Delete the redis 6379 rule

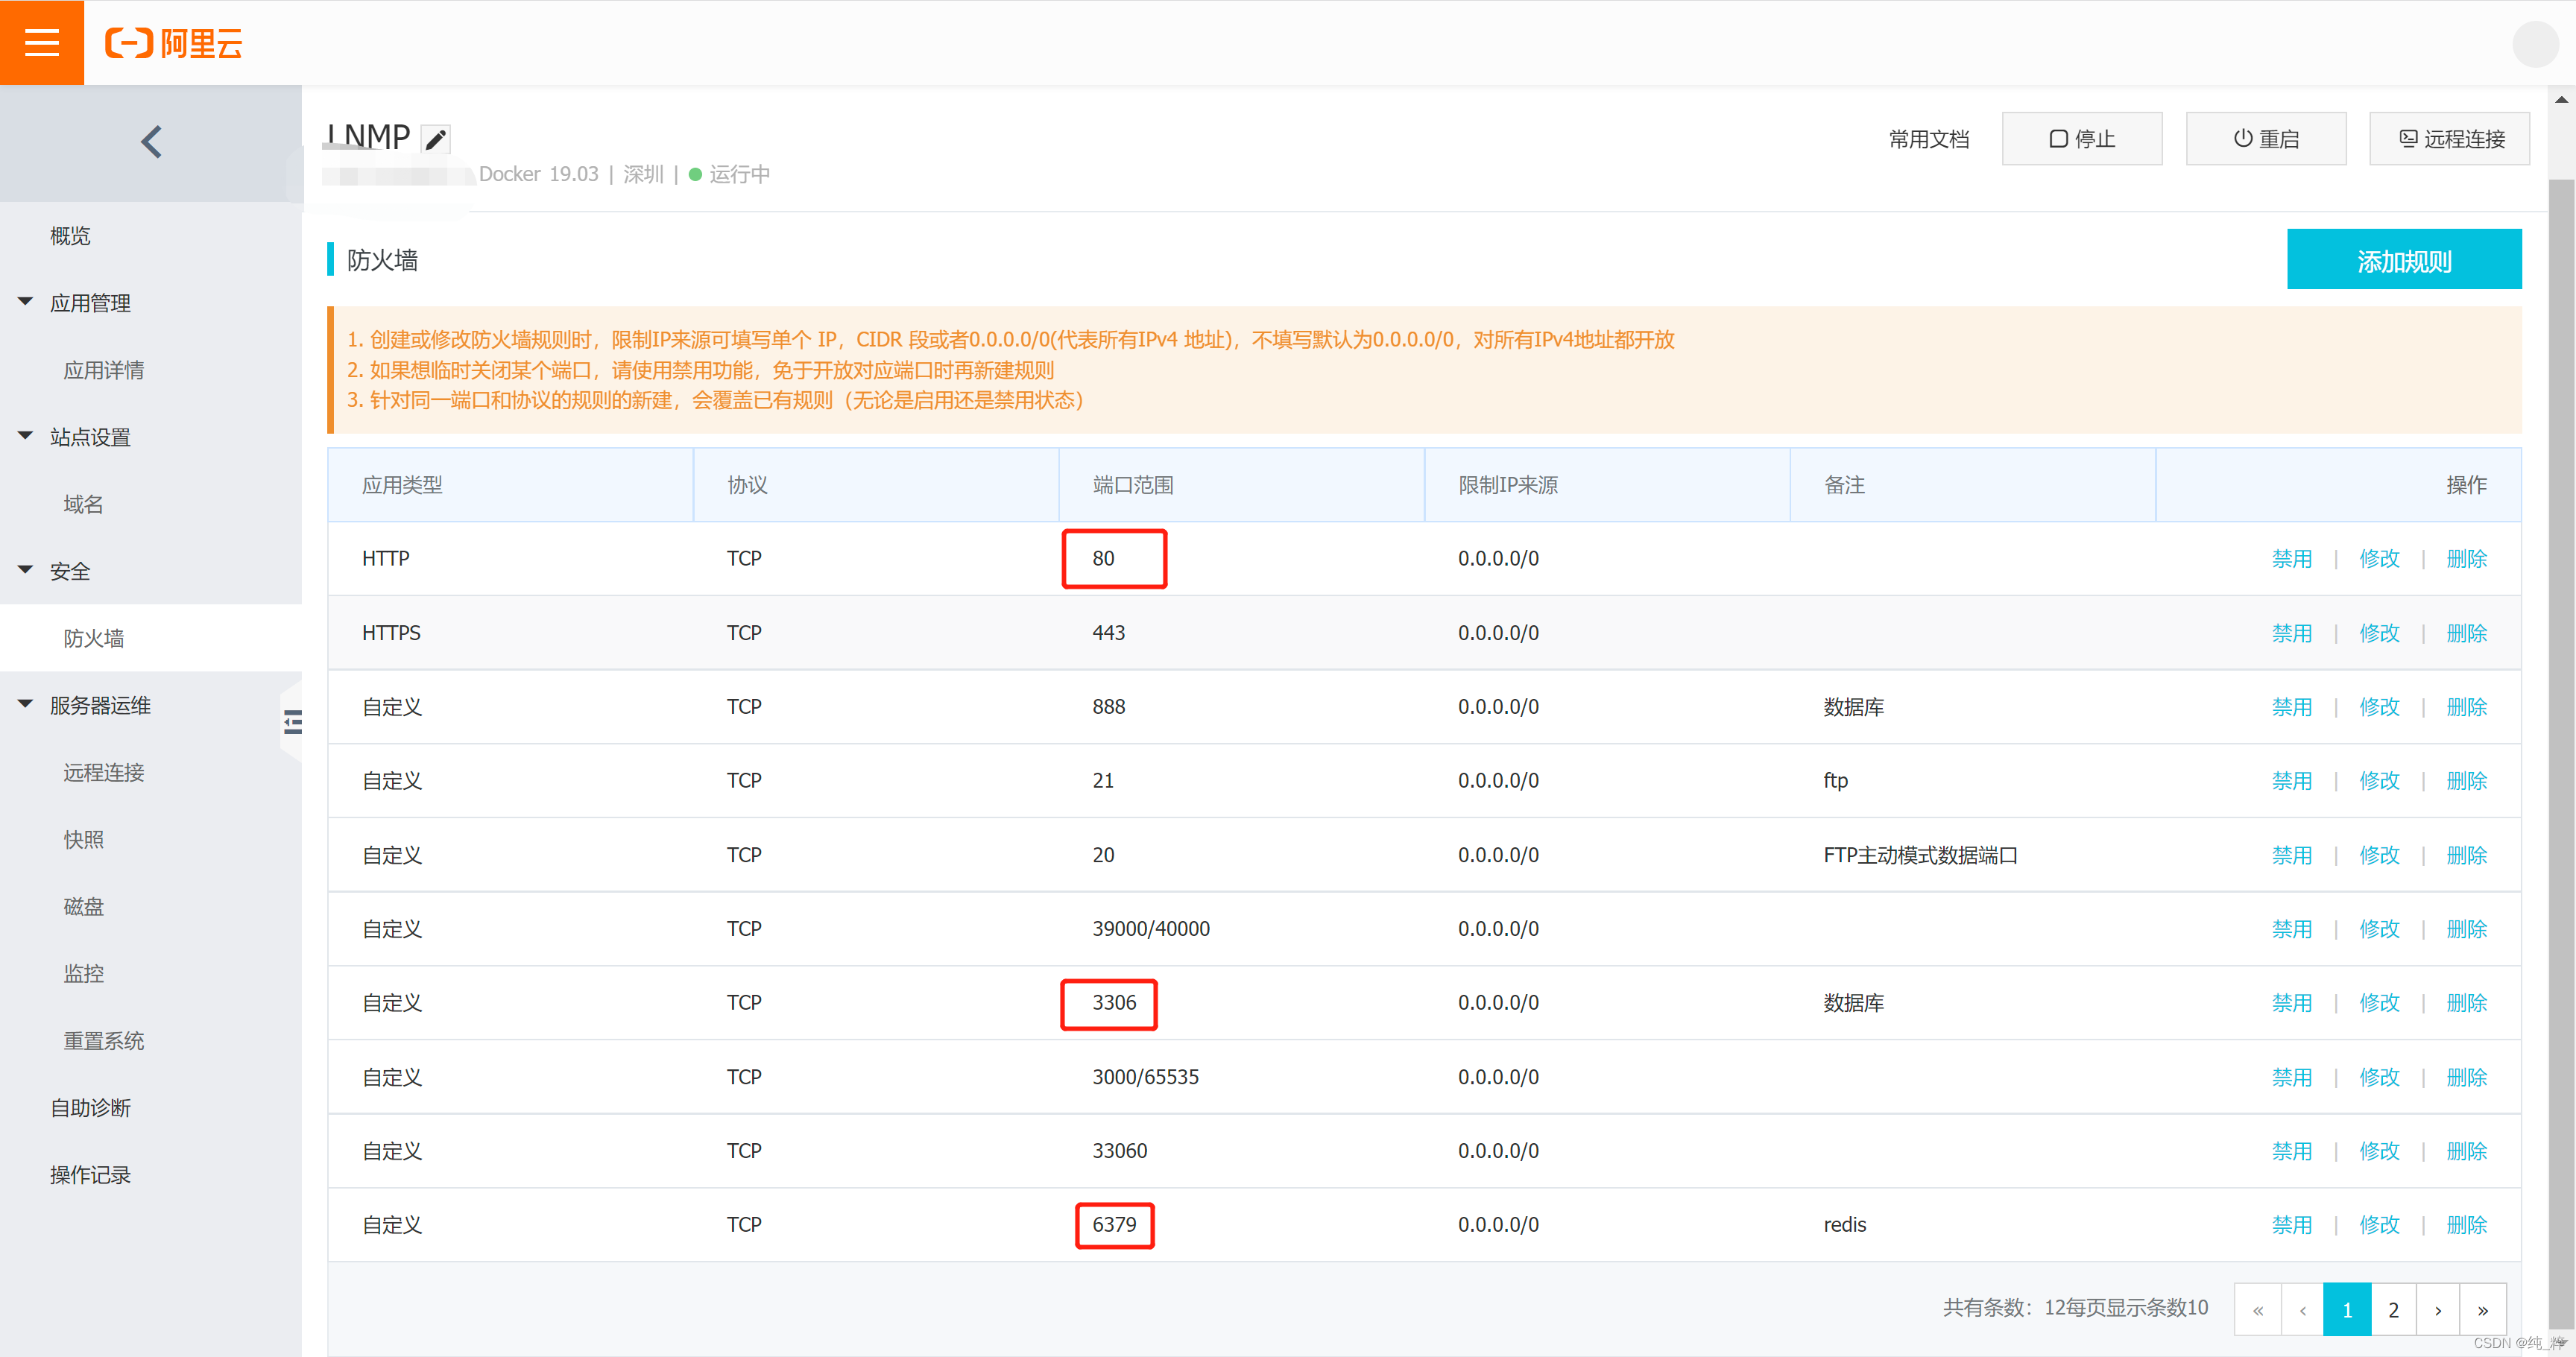pos(2467,1224)
